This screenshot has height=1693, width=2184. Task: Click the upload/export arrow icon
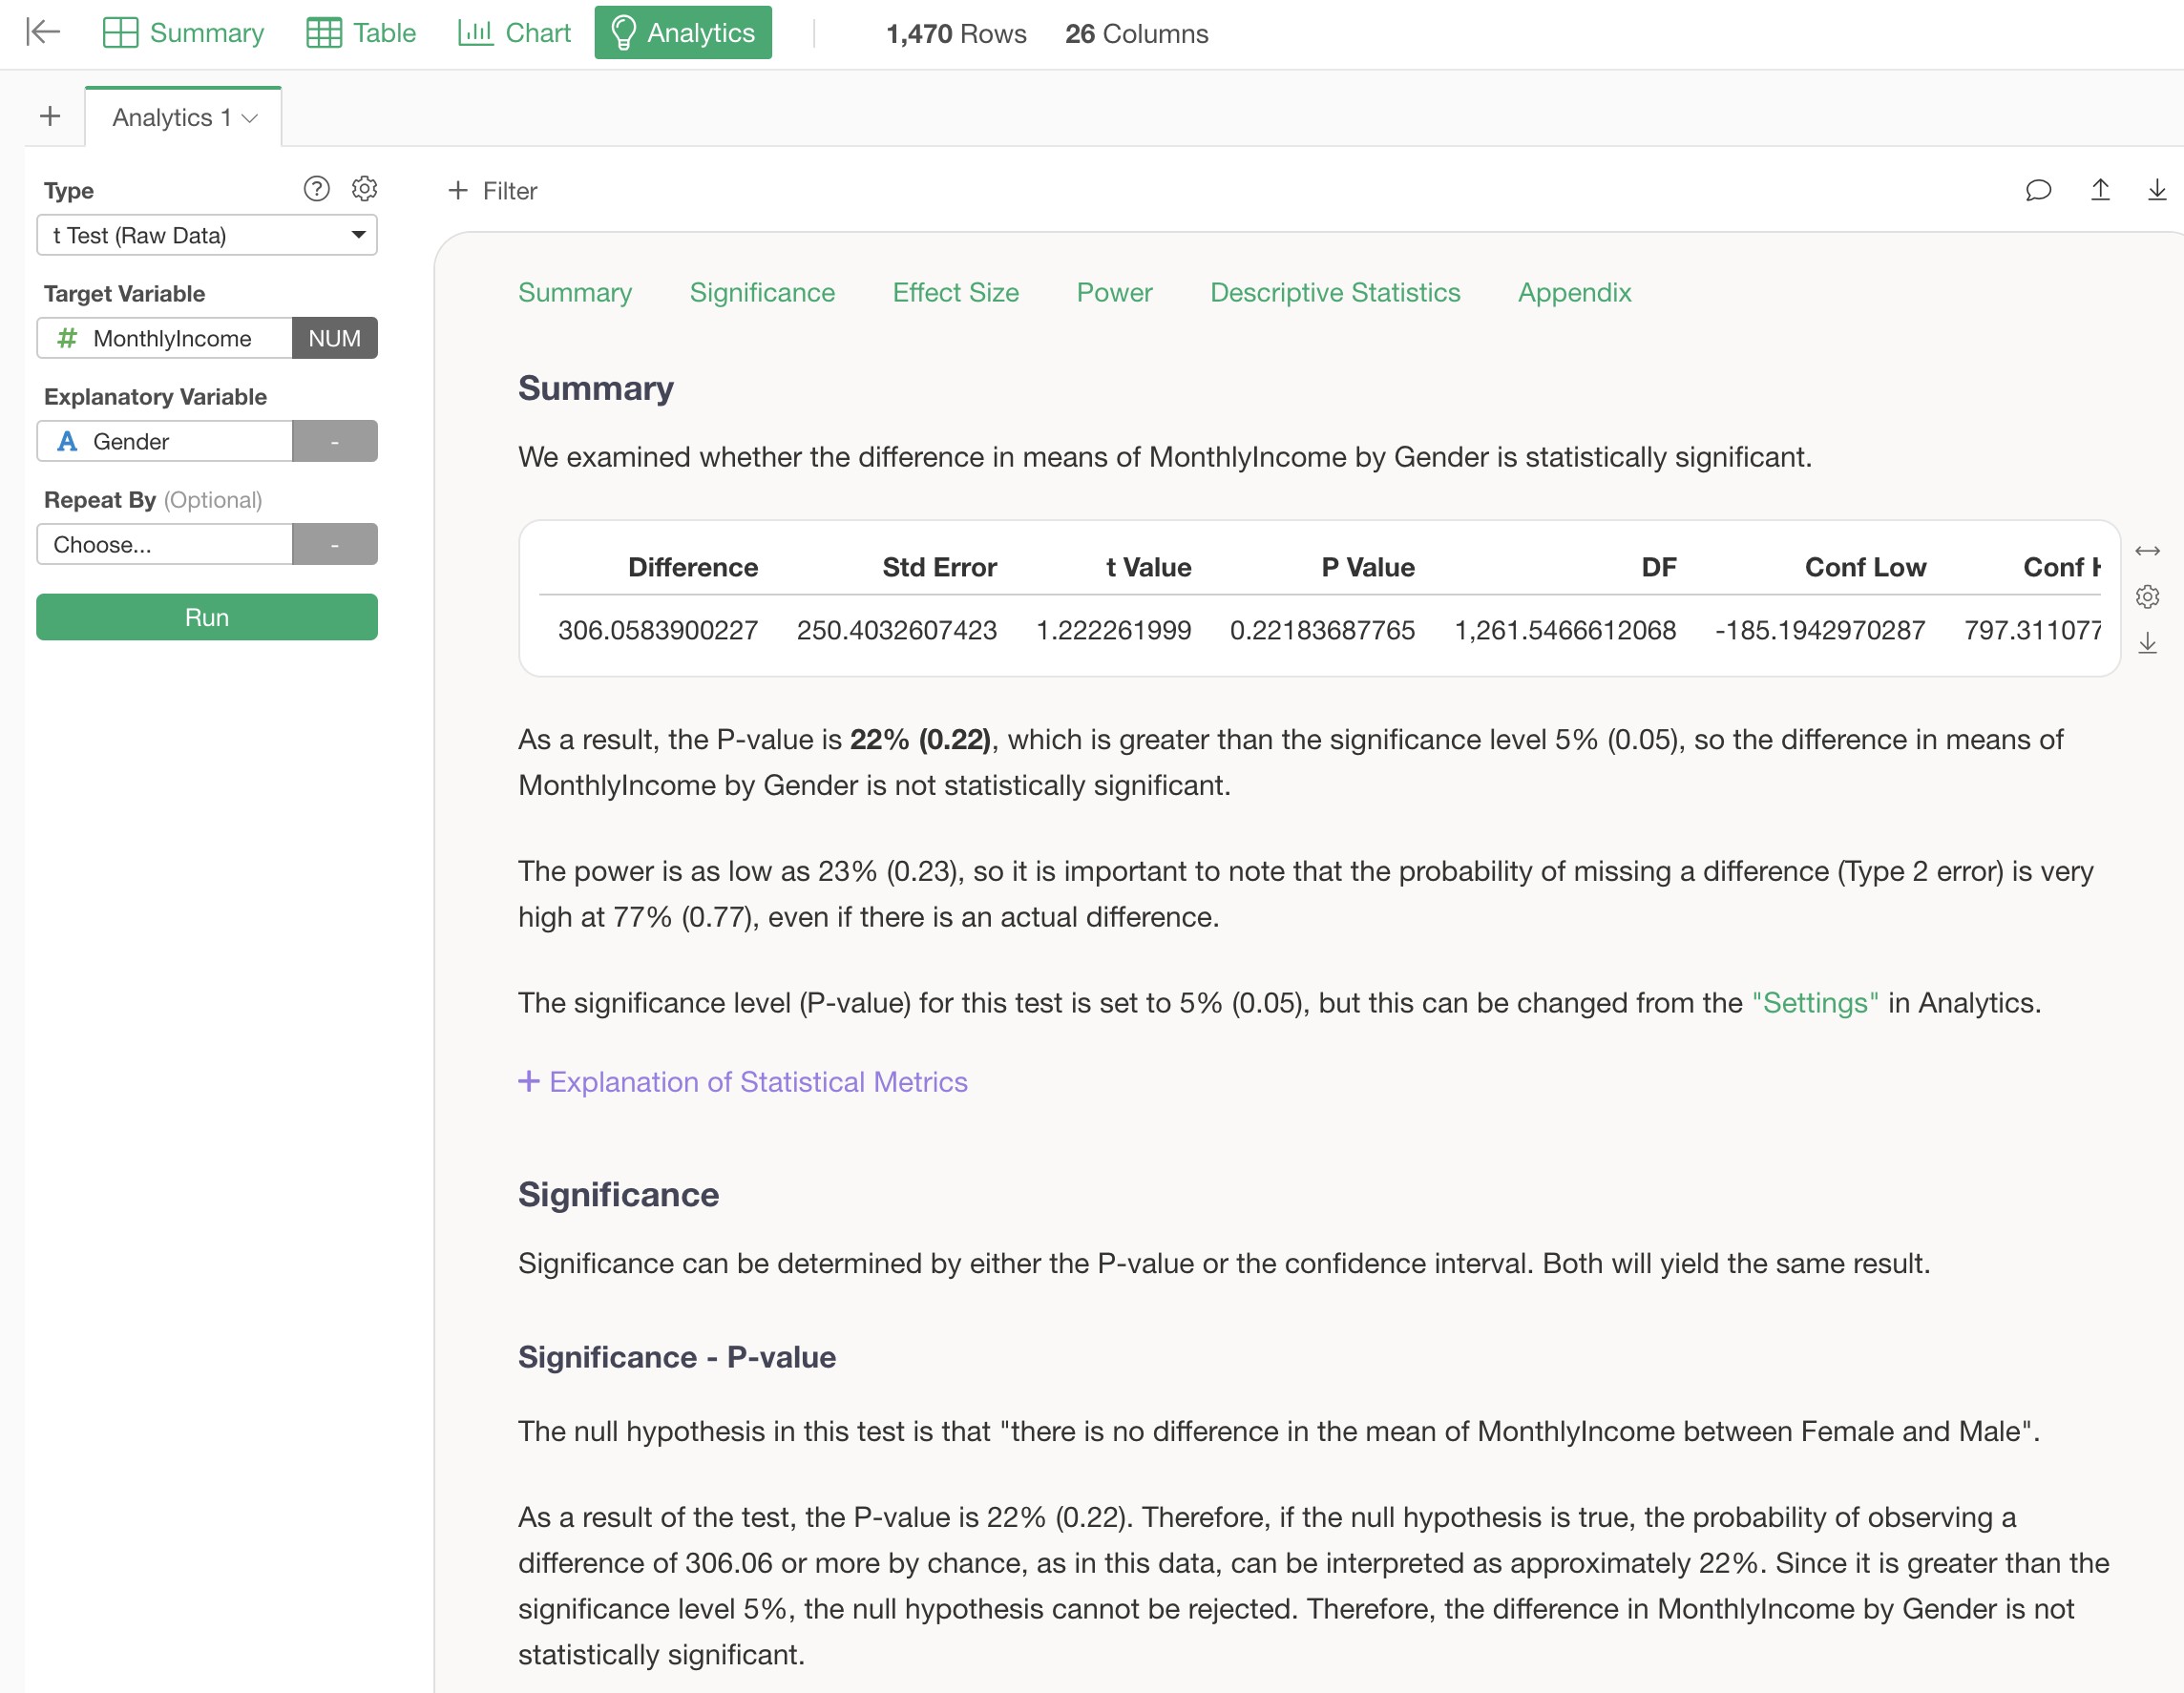tap(2099, 190)
